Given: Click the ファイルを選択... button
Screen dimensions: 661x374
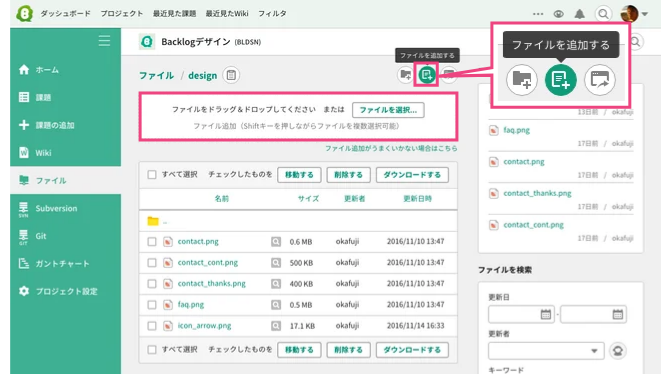Looking at the screenshot, I should (x=388, y=110).
